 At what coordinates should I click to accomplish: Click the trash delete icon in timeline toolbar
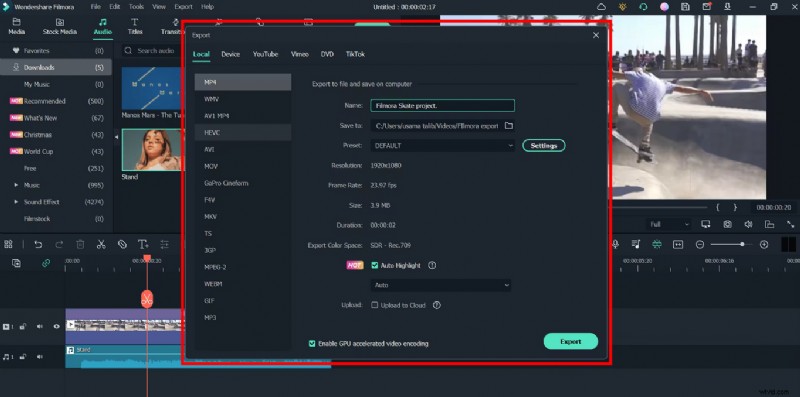[x=80, y=244]
